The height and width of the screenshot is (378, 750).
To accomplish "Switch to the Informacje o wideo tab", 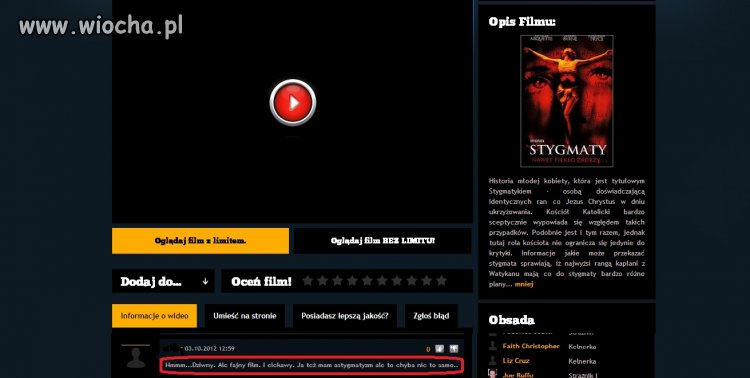I will click(x=154, y=316).
